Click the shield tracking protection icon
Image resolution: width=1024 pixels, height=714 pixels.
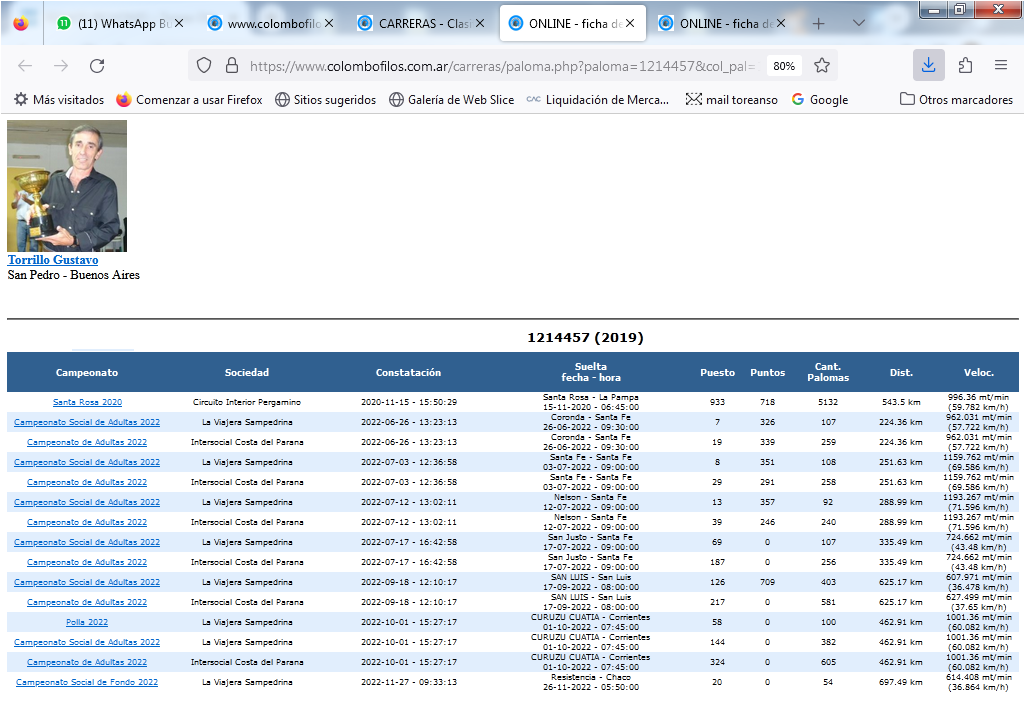tap(204, 65)
